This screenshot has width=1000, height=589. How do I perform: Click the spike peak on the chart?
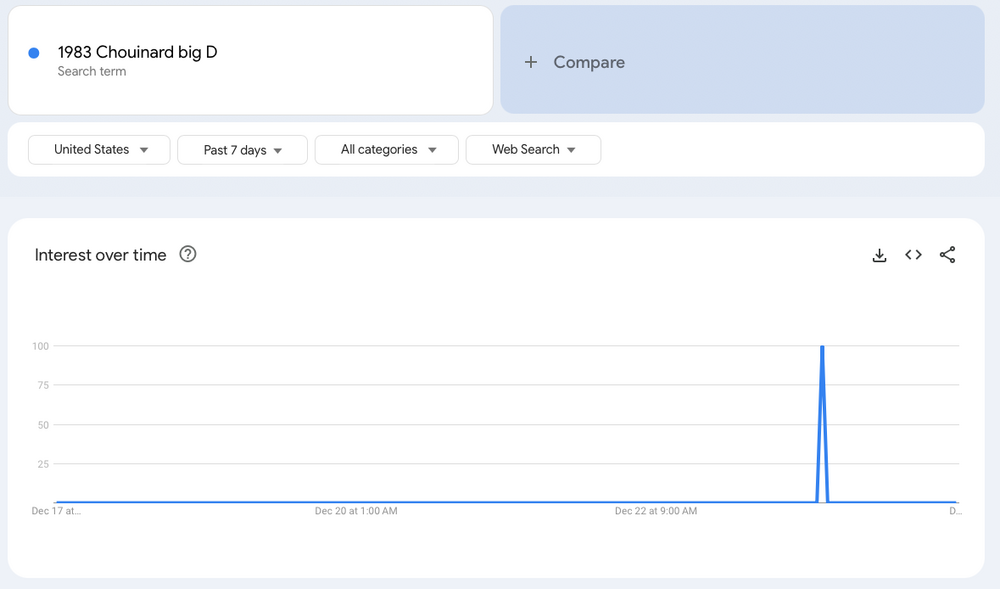822,347
